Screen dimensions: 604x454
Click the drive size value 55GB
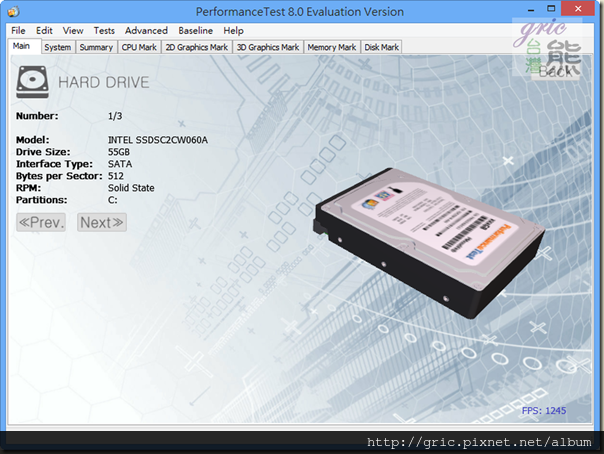[119, 152]
